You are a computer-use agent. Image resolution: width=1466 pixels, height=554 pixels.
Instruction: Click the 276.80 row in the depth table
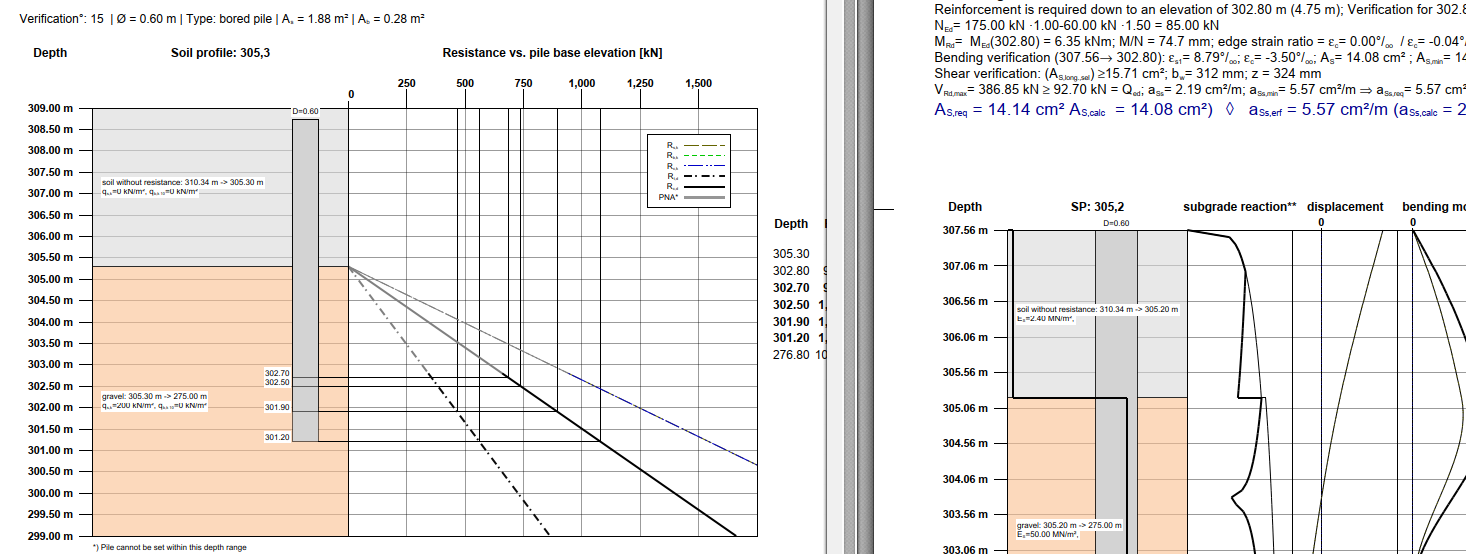pyautogui.click(x=791, y=354)
